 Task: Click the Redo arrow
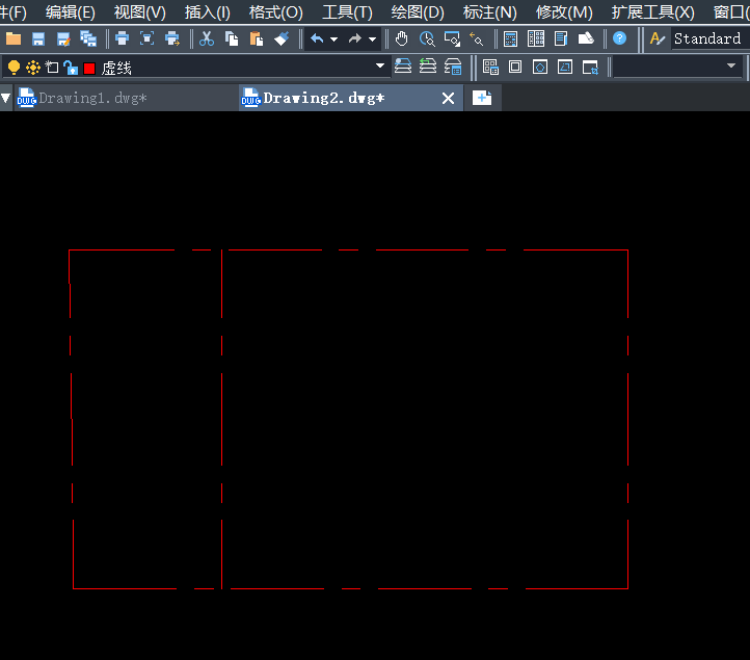[355, 39]
